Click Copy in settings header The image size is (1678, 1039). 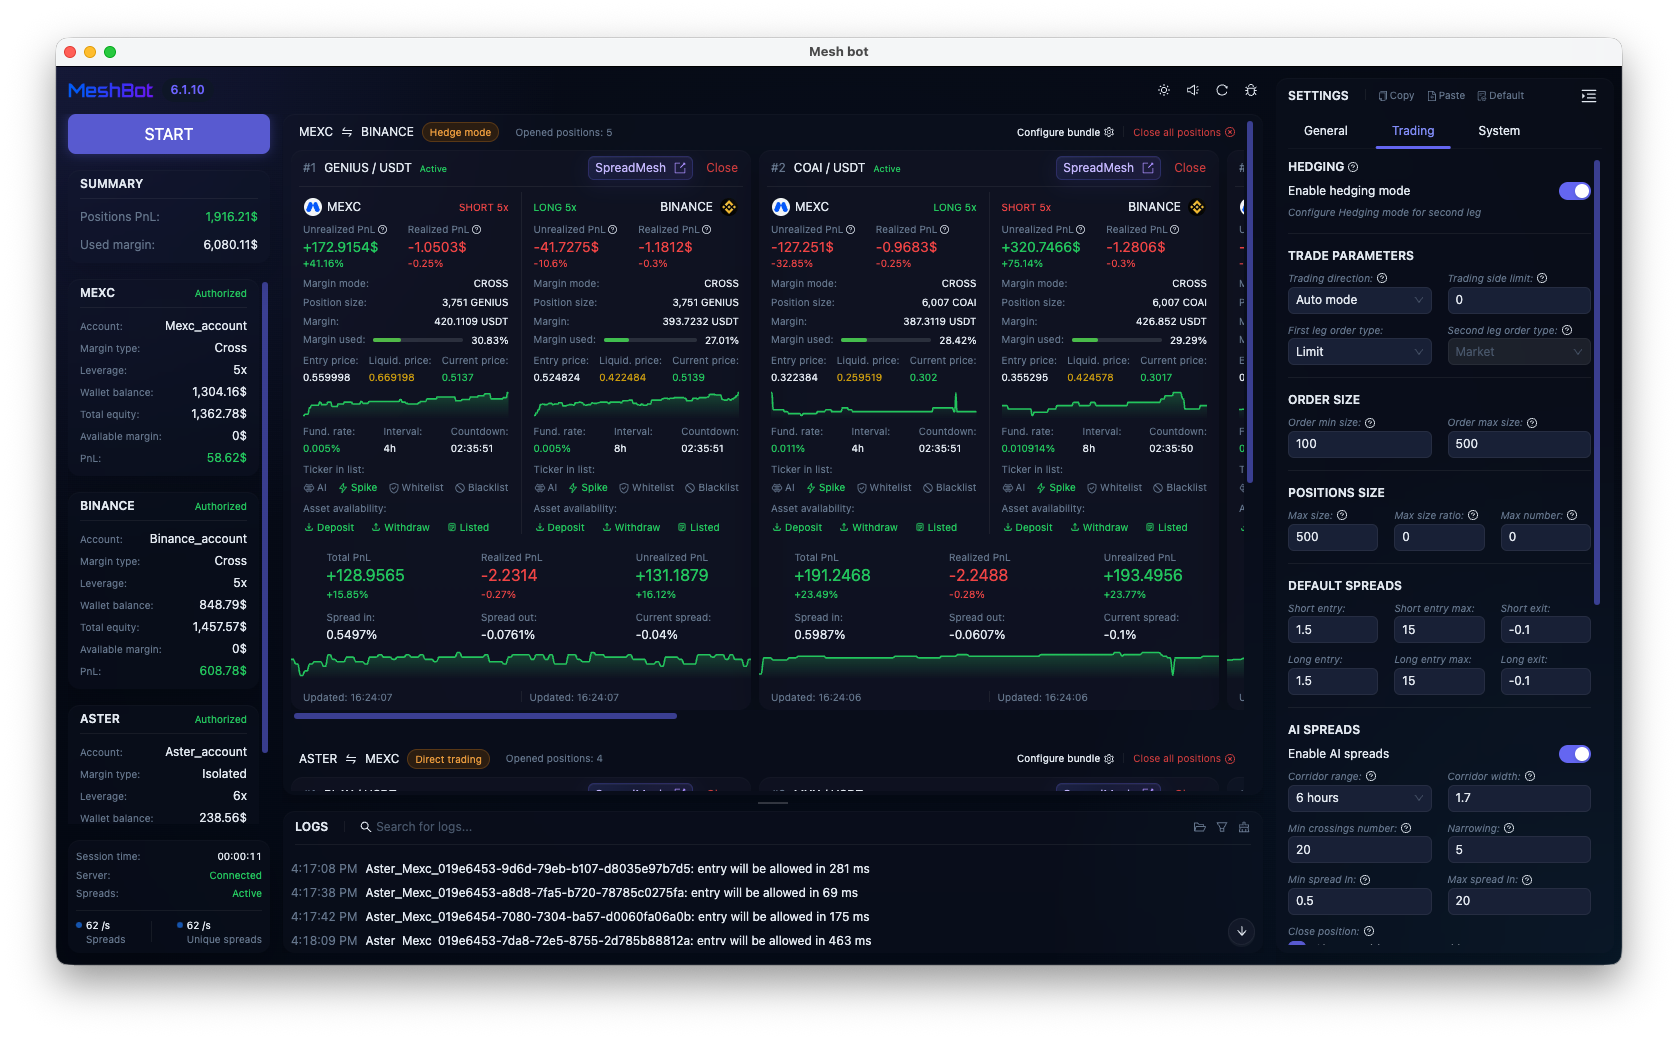tap(1396, 96)
